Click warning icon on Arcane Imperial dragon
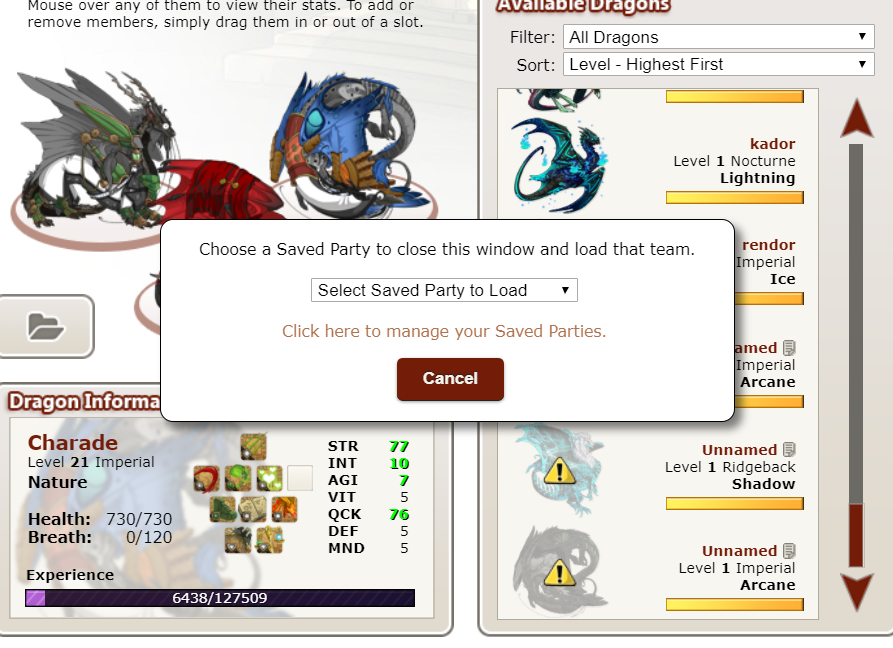 pyautogui.click(x=559, y=573)
